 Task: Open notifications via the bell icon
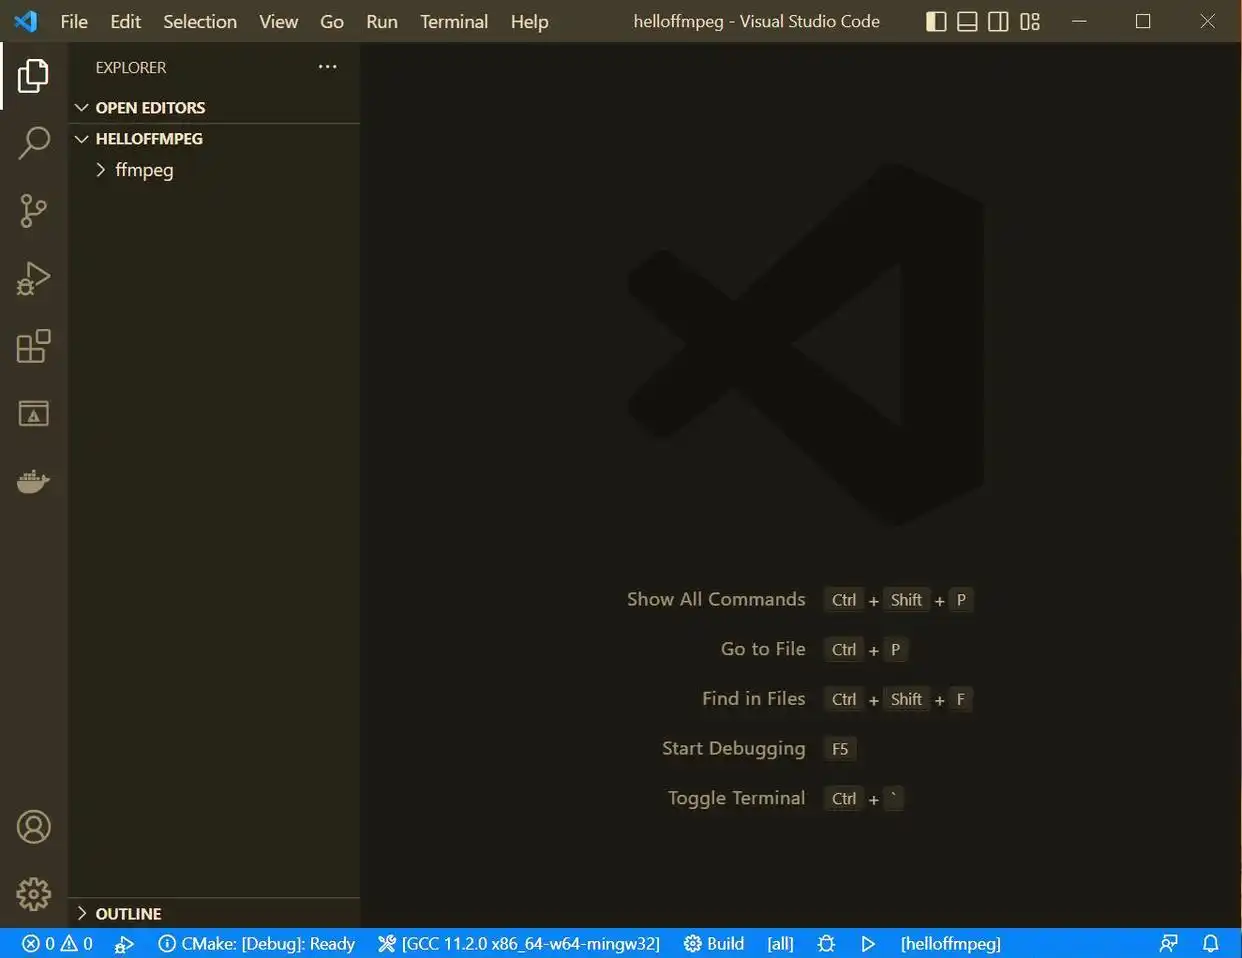1210,943
